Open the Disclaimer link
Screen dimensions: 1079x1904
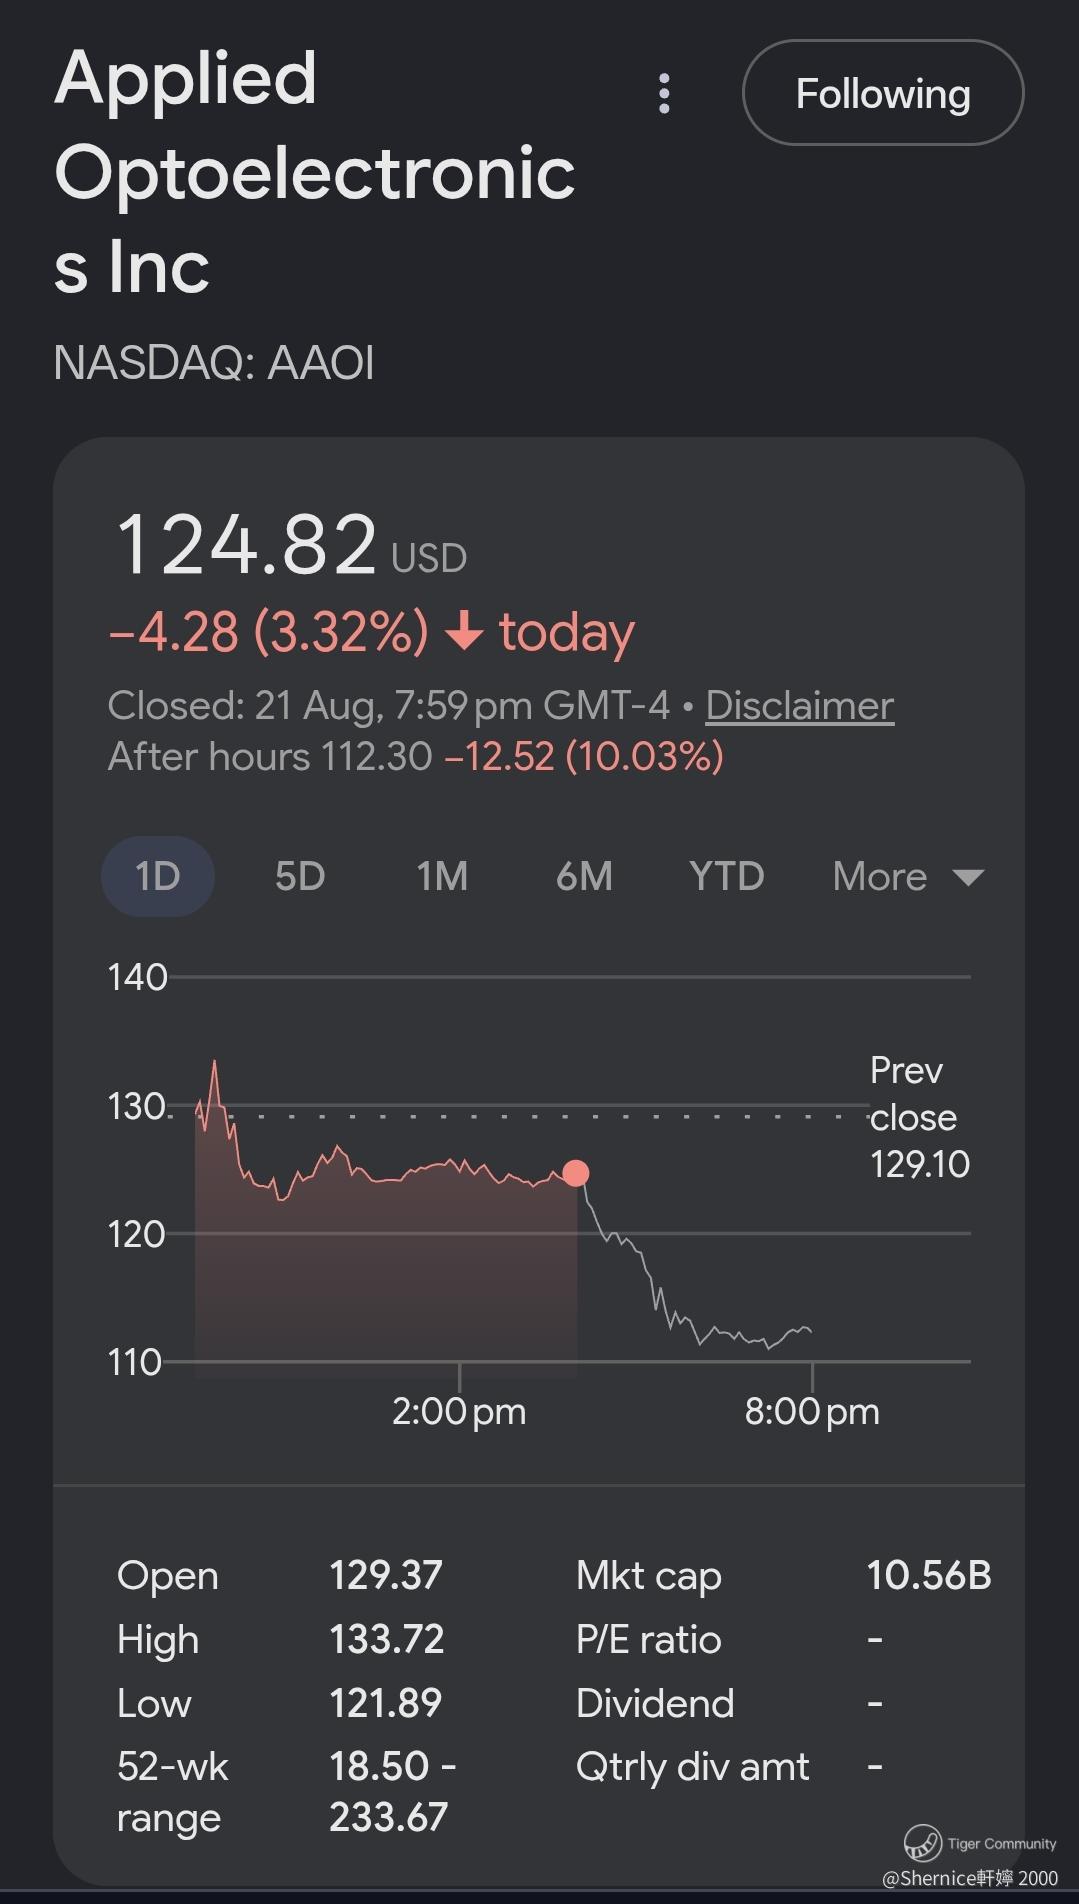pyautogui.click(x=800, y=705)
